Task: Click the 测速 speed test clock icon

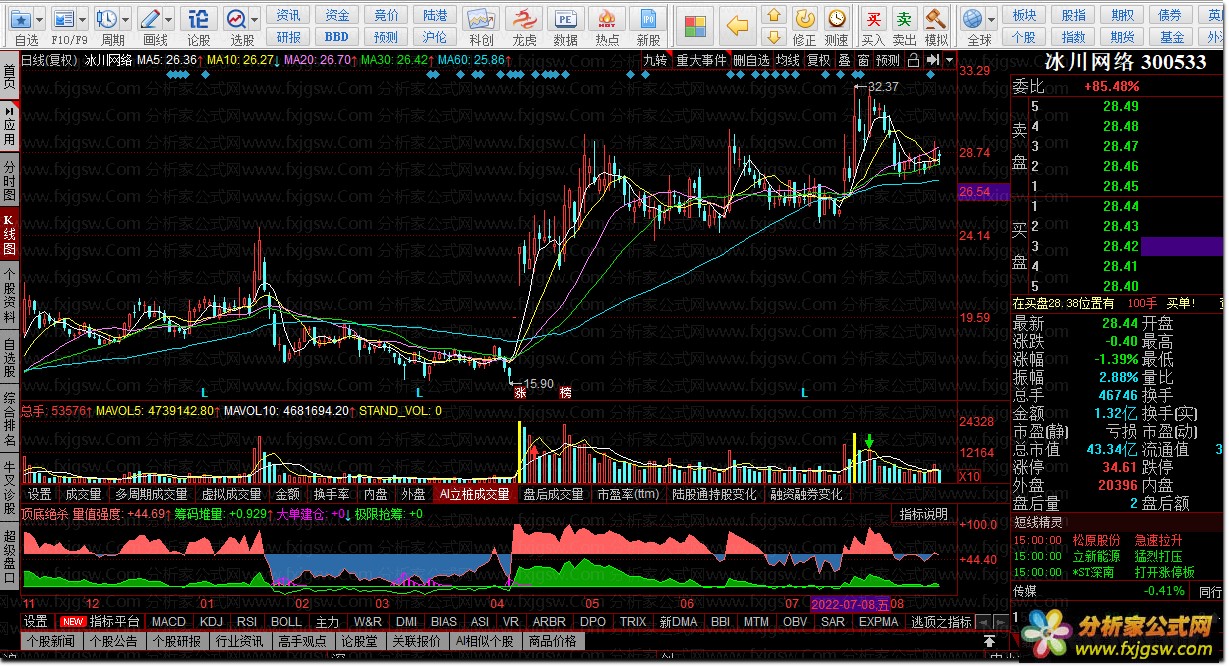Action: (836, 19)
